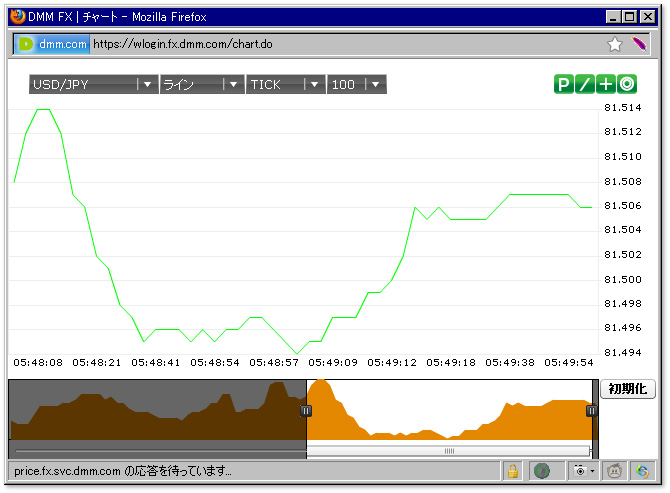Click the status text price.fx.svc.dmm.com
Image resolution: width=670 pixels, height=493 pixels.
[x=67, y=471]
